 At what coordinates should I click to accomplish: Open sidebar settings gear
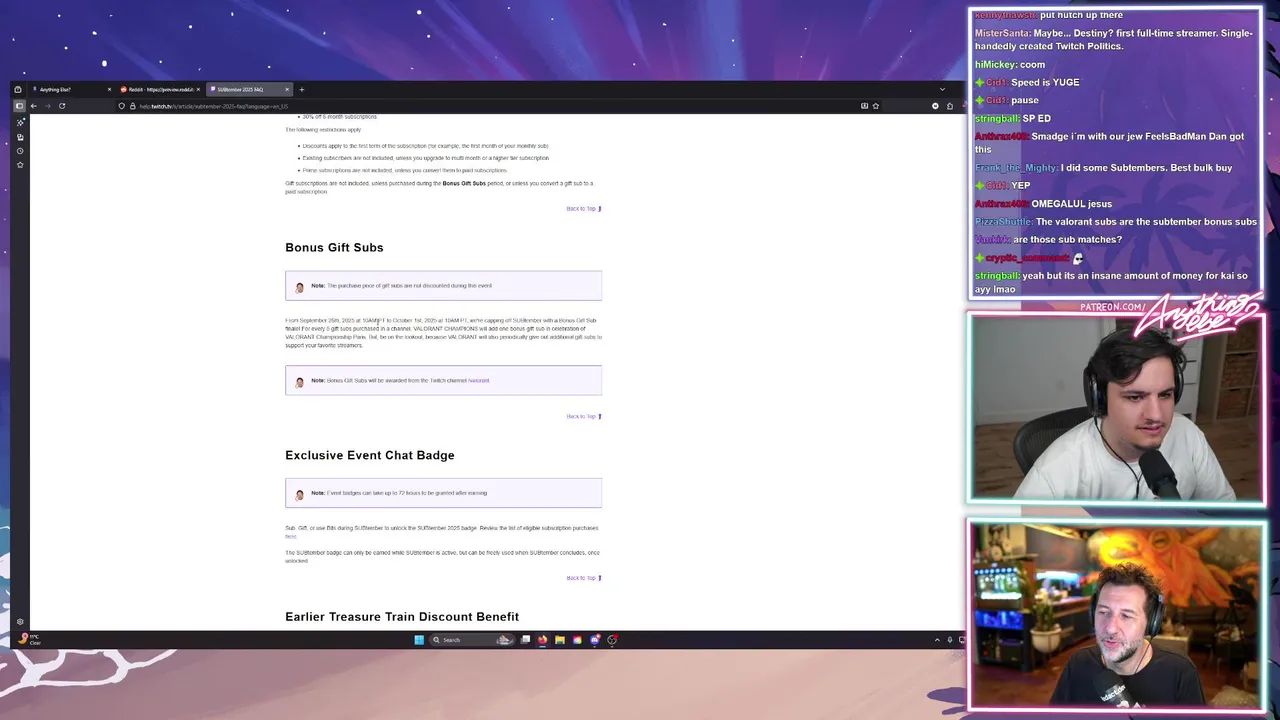pos(20,622)
